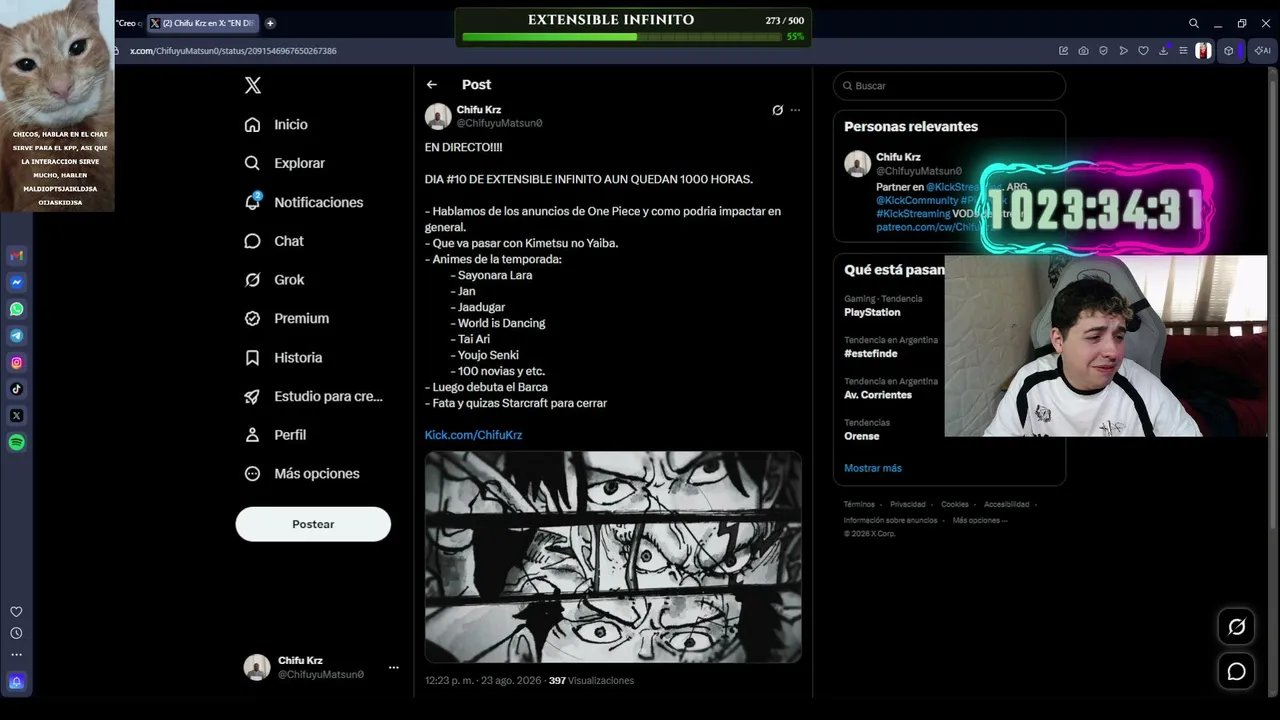Image resolution: width=1280 pixels, height=720 pixels.
Task: Go back with the Post arrow
Action: pos(431,85)
